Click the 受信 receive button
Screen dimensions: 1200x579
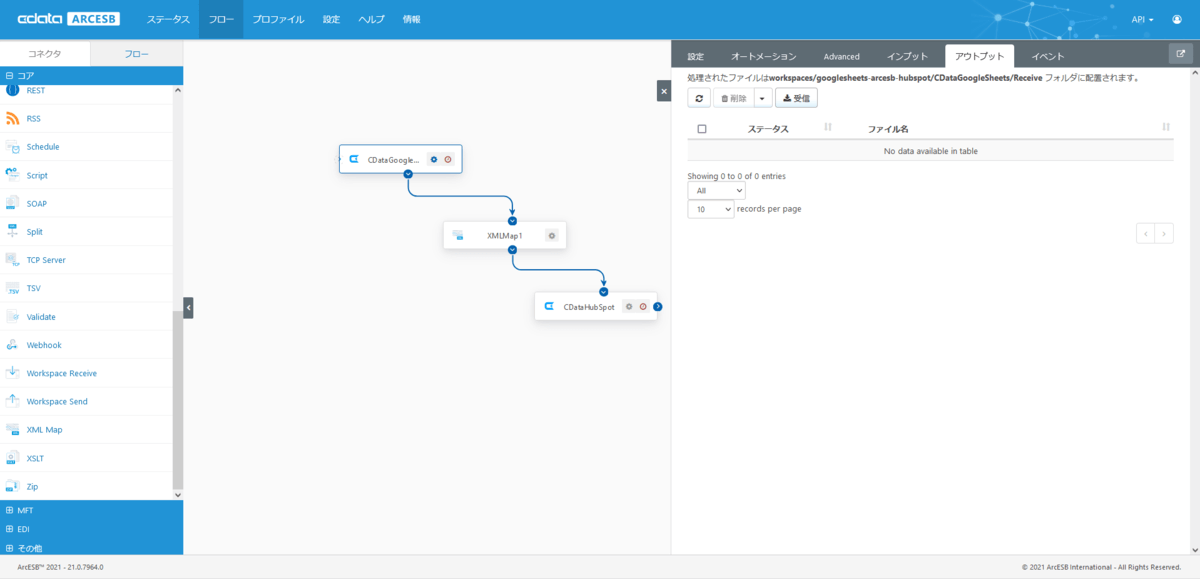(x=797, y=98)
